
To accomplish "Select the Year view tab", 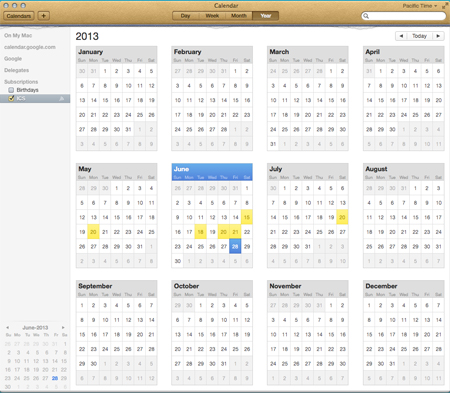I will (265, 16).
